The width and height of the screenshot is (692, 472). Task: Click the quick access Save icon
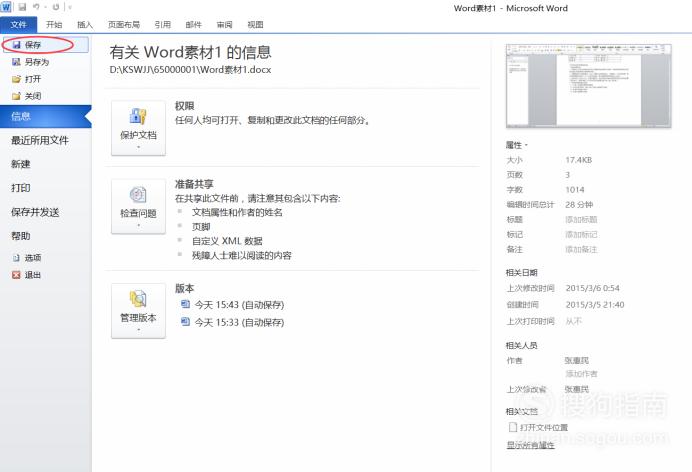[x=22, y=7]
